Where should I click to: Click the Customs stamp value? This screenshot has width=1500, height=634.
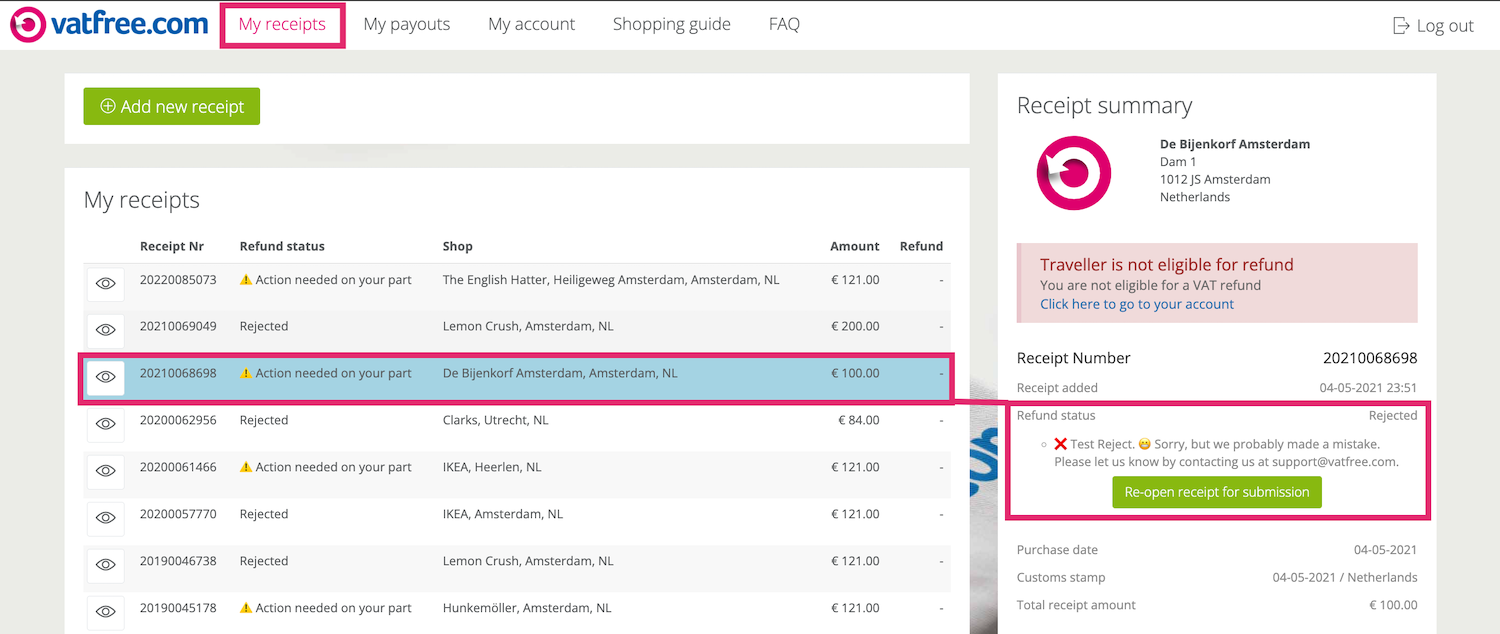pos(1345,577)
